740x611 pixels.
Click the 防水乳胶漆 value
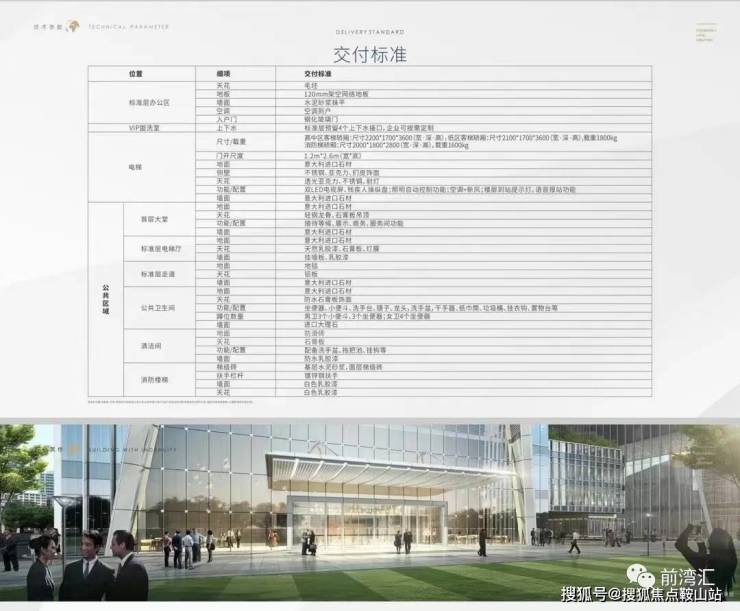tap(321, 359)
